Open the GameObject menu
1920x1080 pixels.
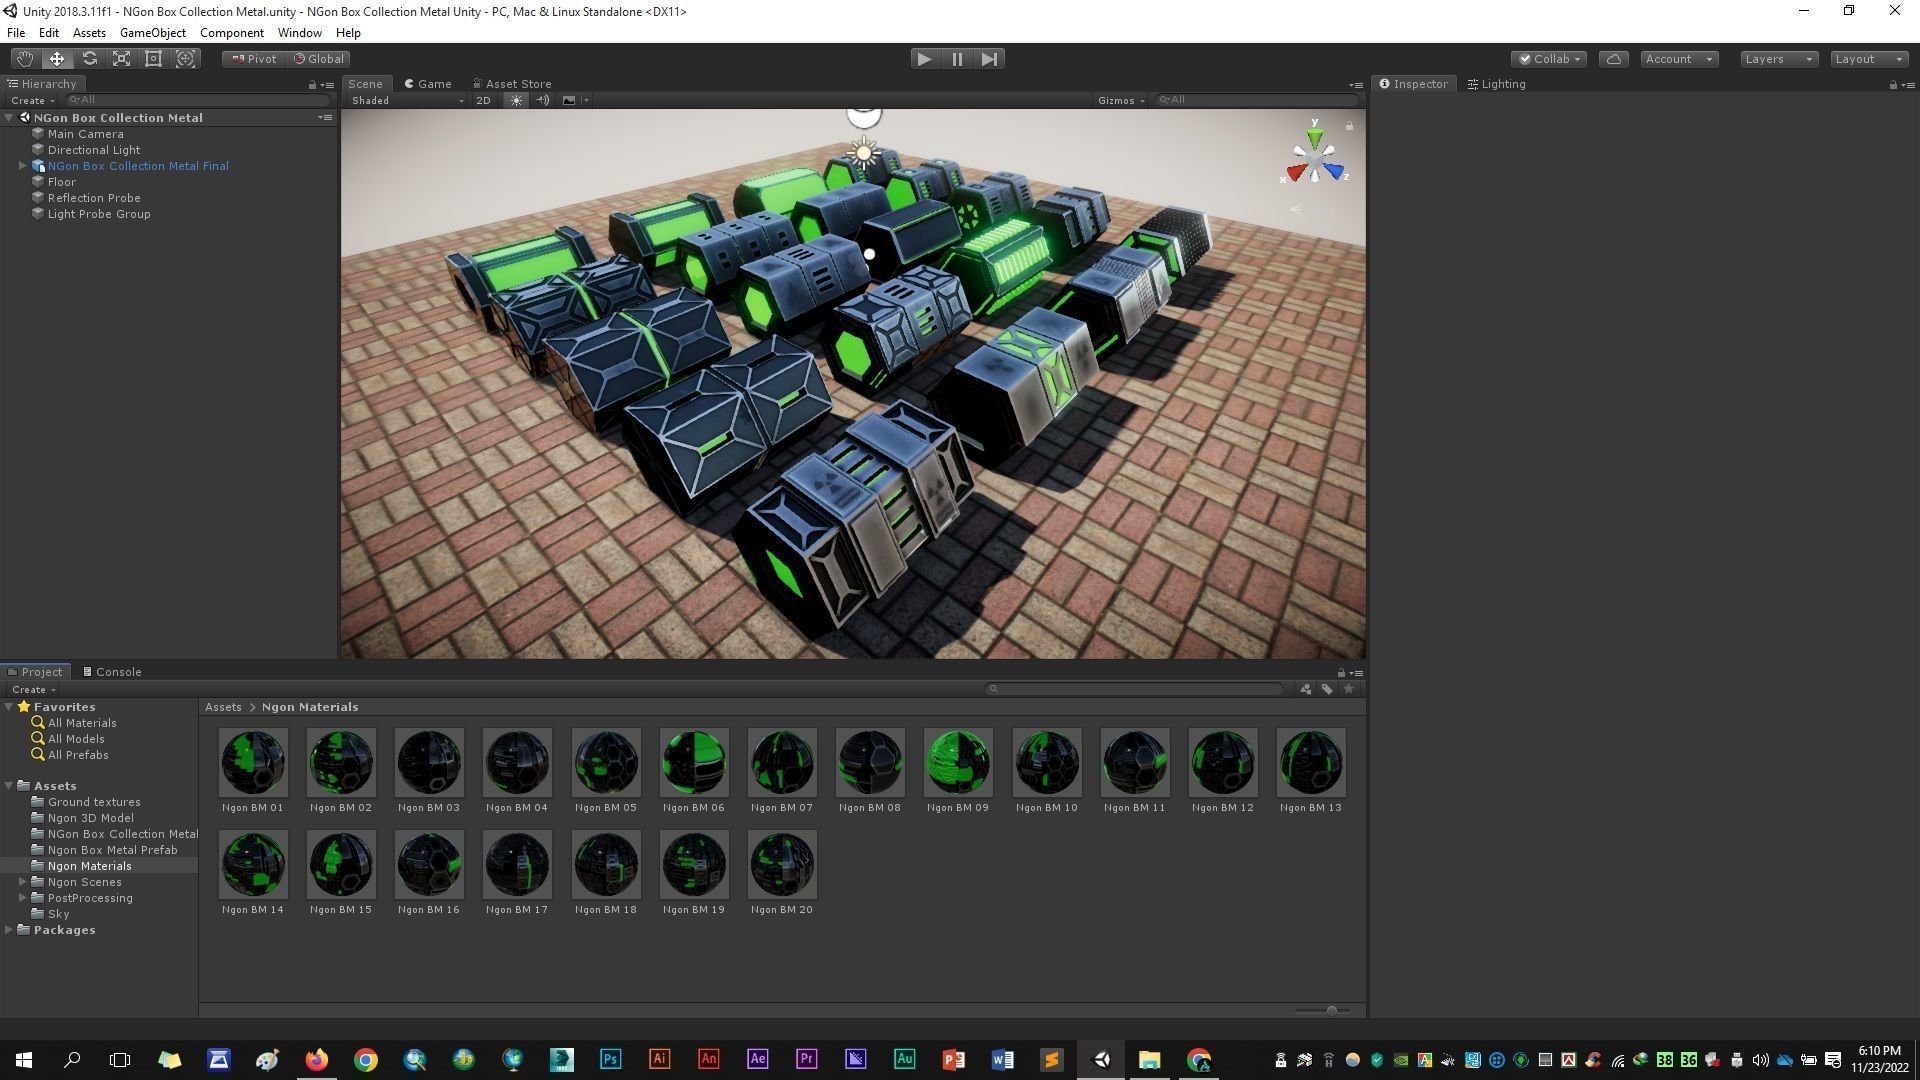pos(152,33)
